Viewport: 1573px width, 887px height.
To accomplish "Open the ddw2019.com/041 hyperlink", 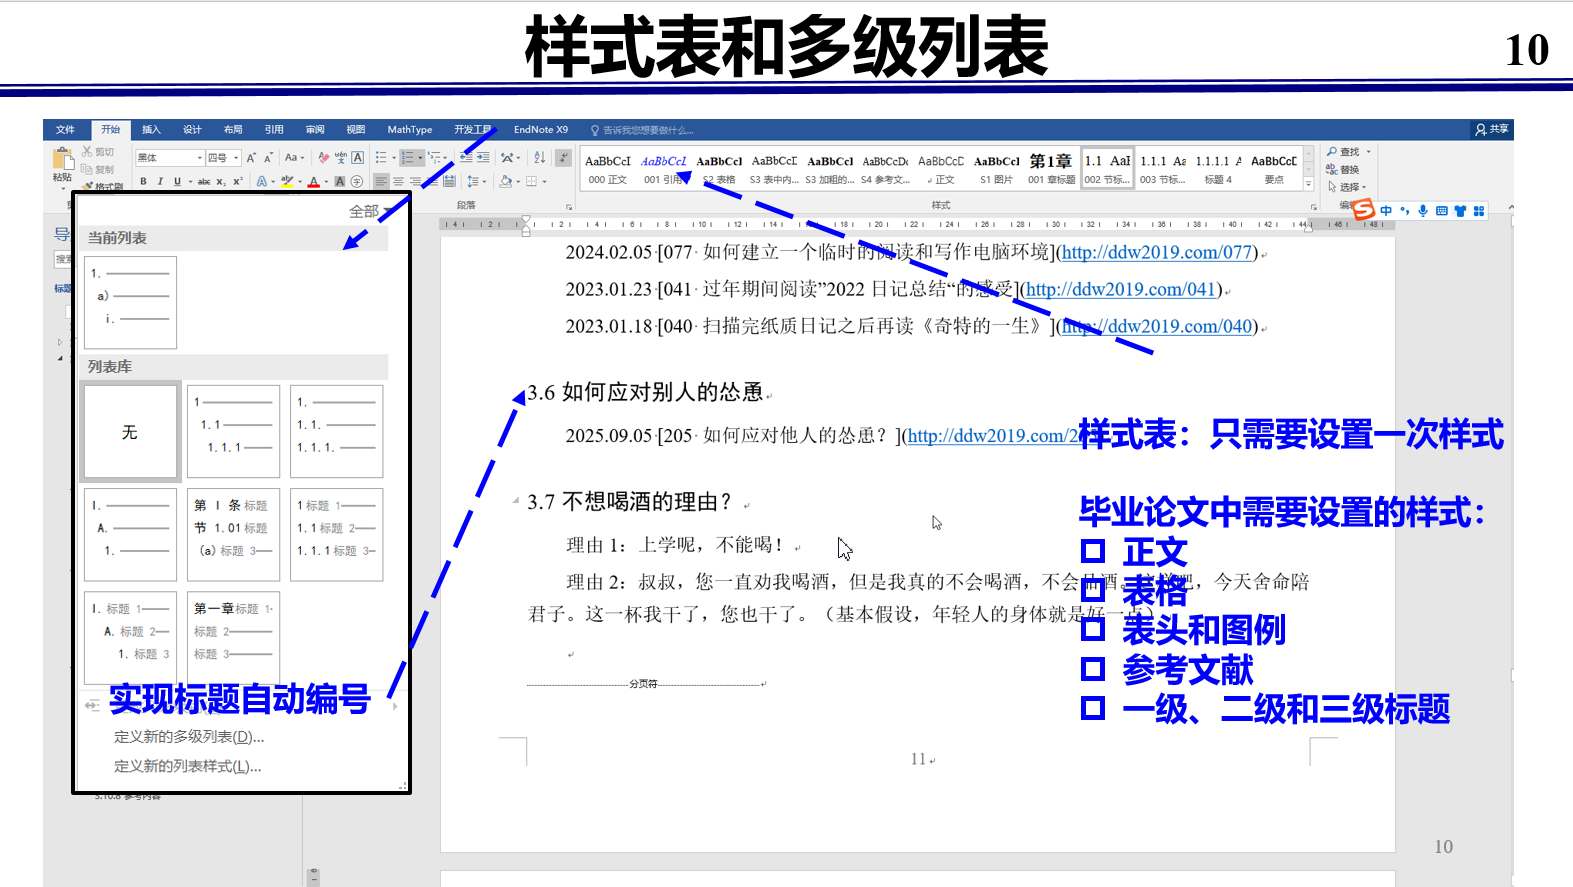I will (1120, 289).
